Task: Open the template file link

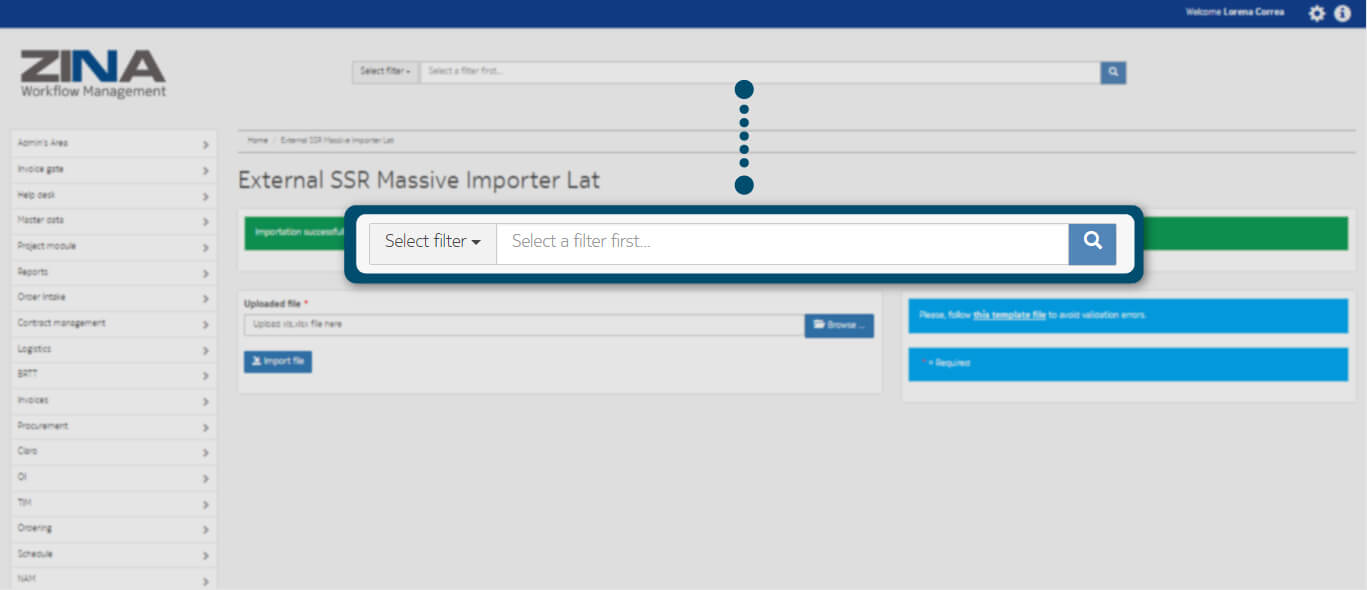Action: (x=1009, y=315)
